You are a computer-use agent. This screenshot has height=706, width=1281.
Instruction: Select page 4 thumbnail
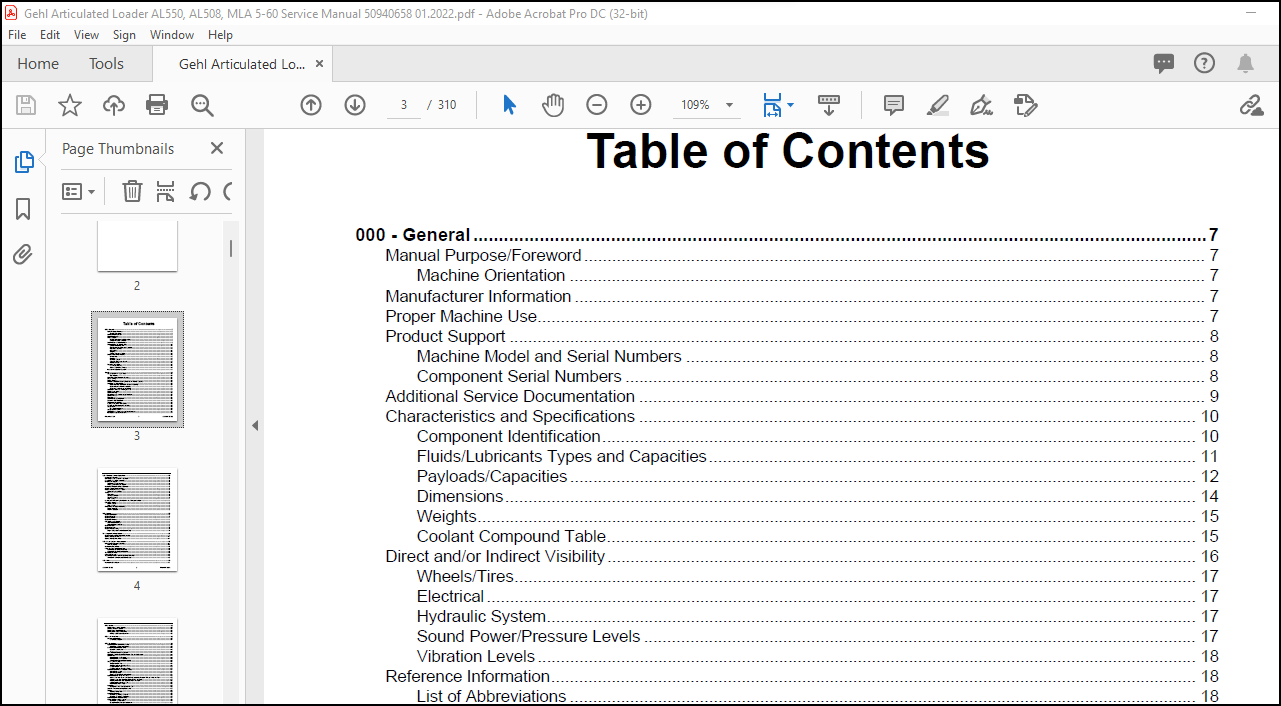pos(137,520)
